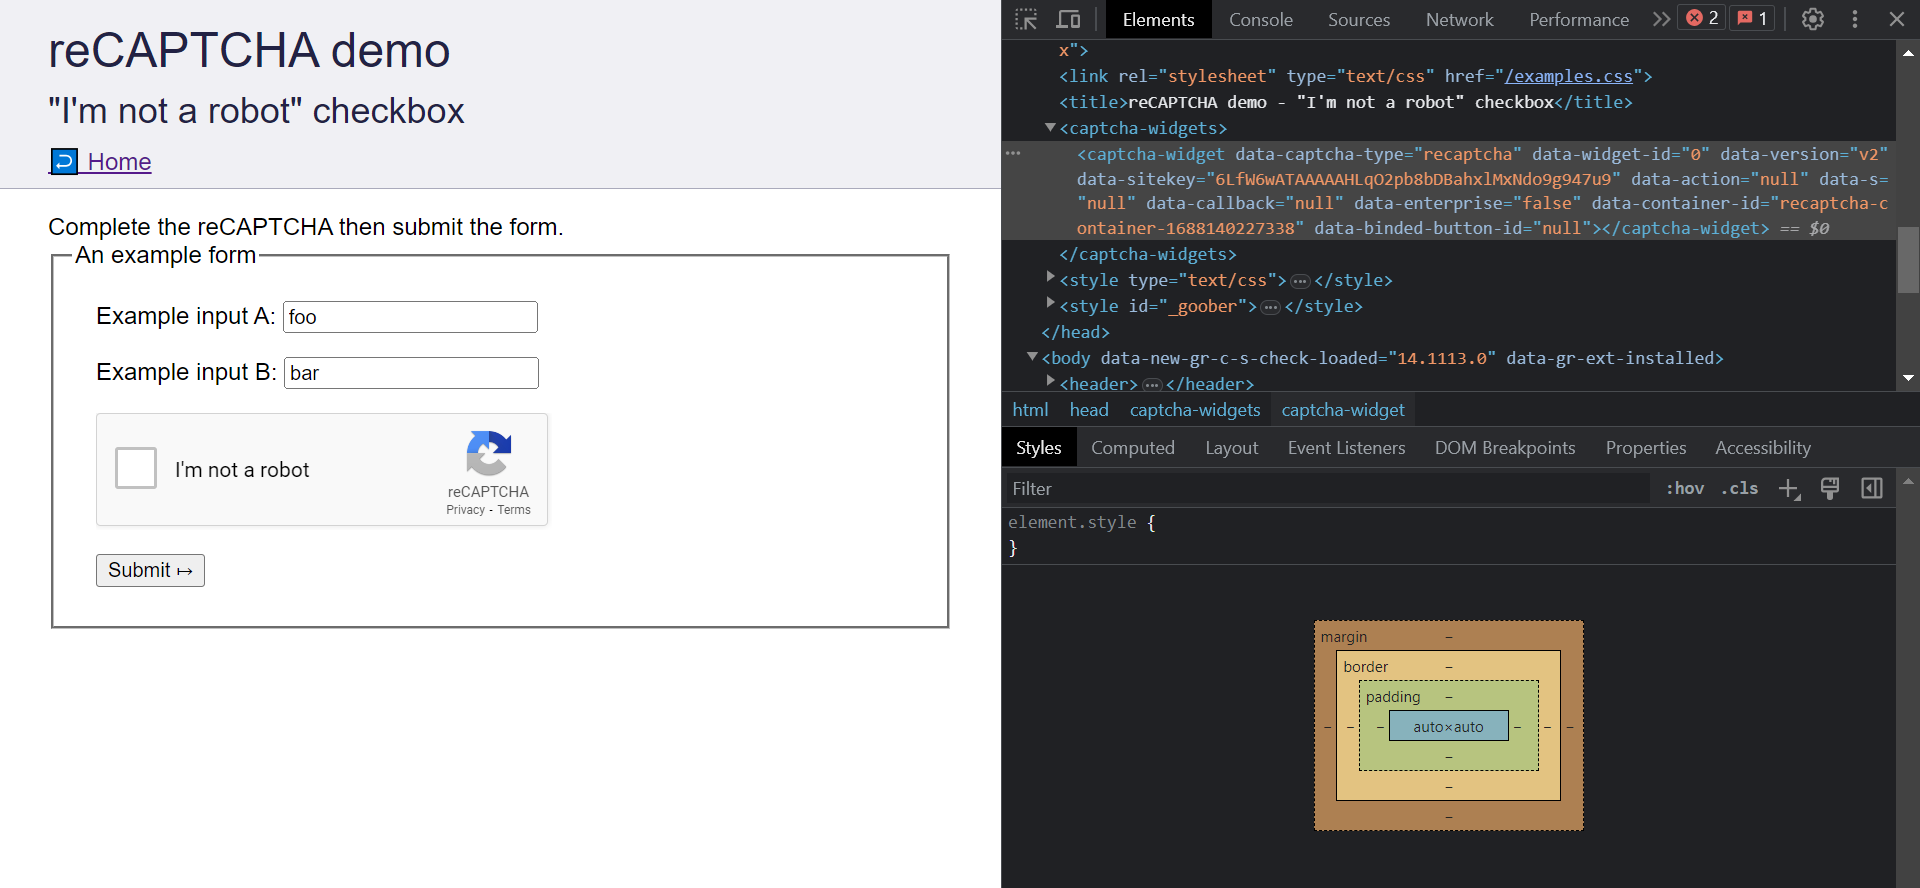
Task: Toggle the :hov element state button
Action: click(x=1685, y=488)
